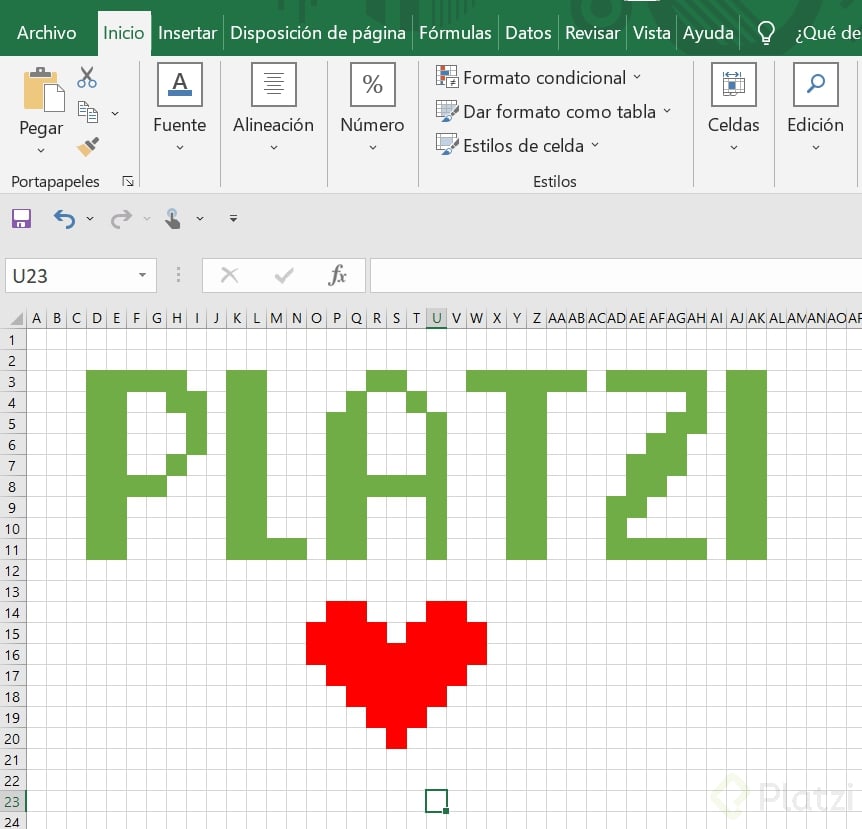Cancel formula entry with the X icon

(229, 275)
